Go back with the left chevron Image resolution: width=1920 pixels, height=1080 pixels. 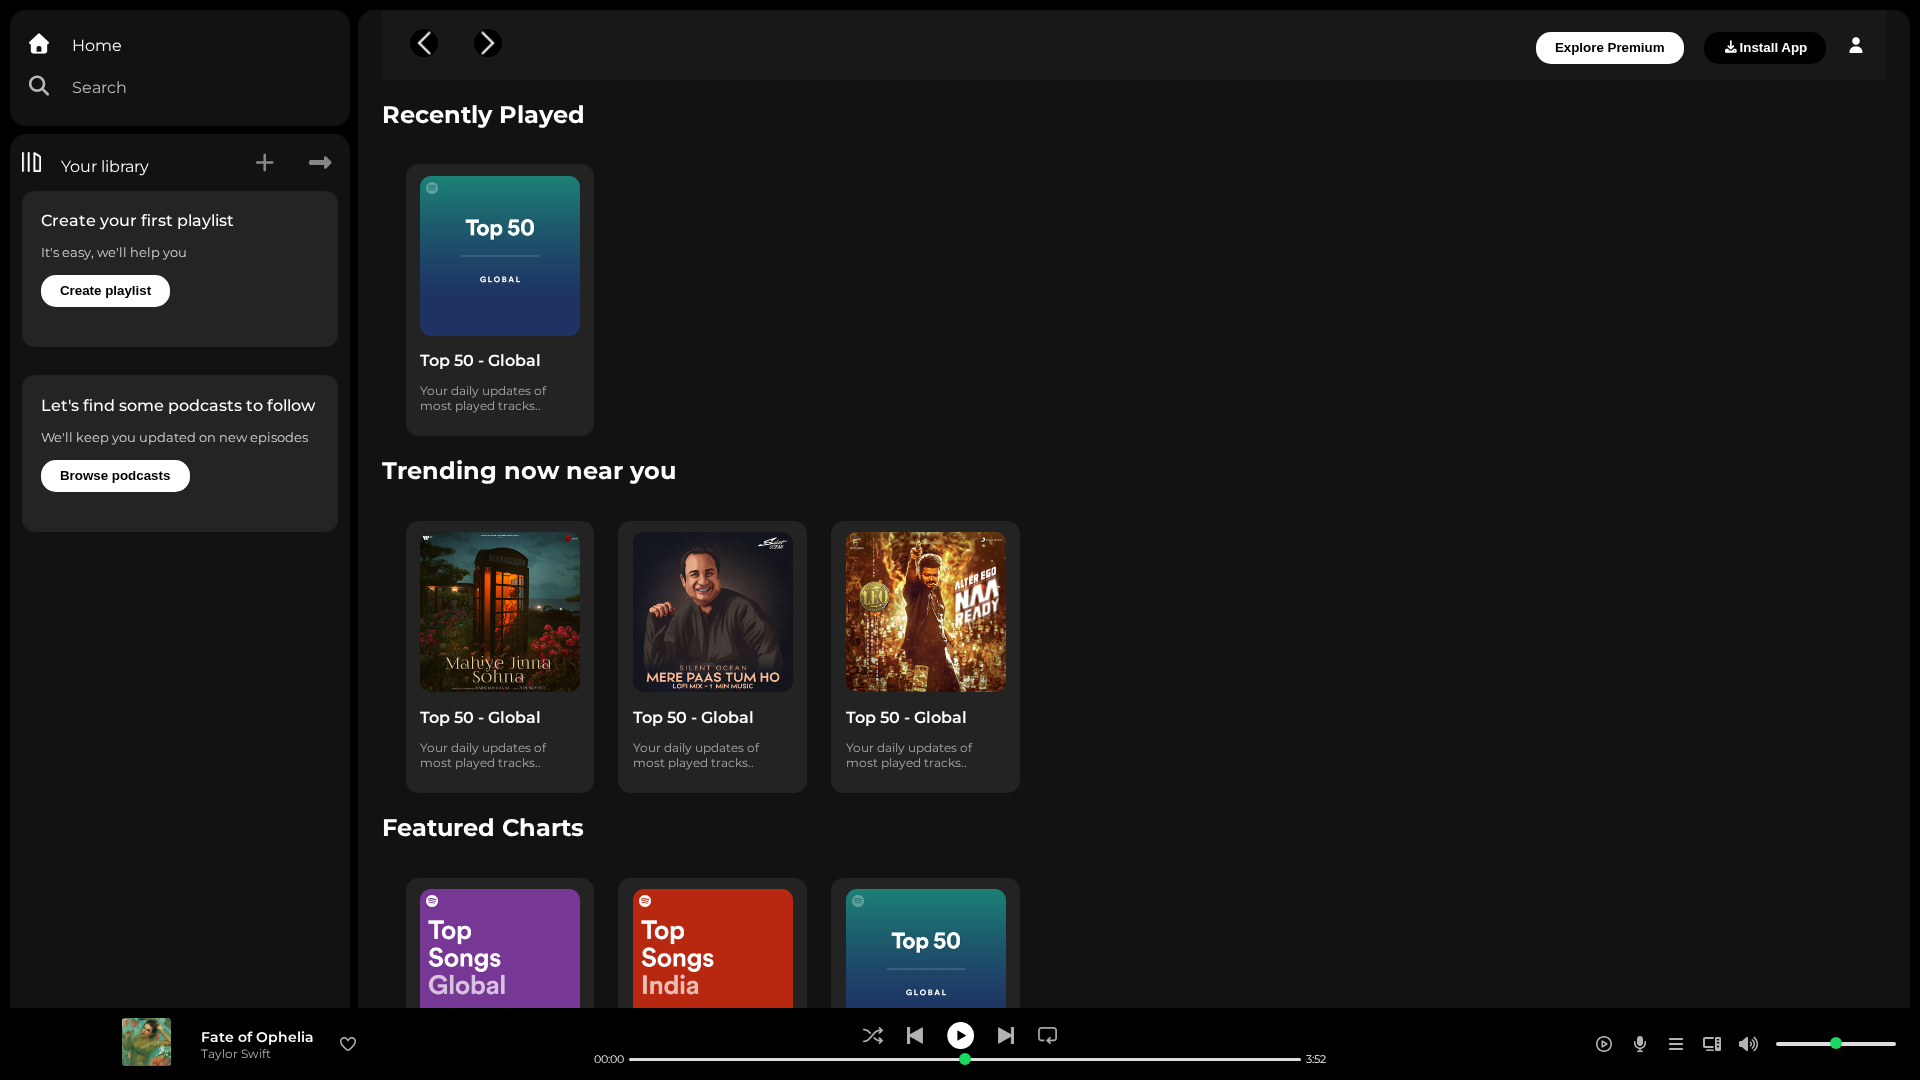(424, 43)
